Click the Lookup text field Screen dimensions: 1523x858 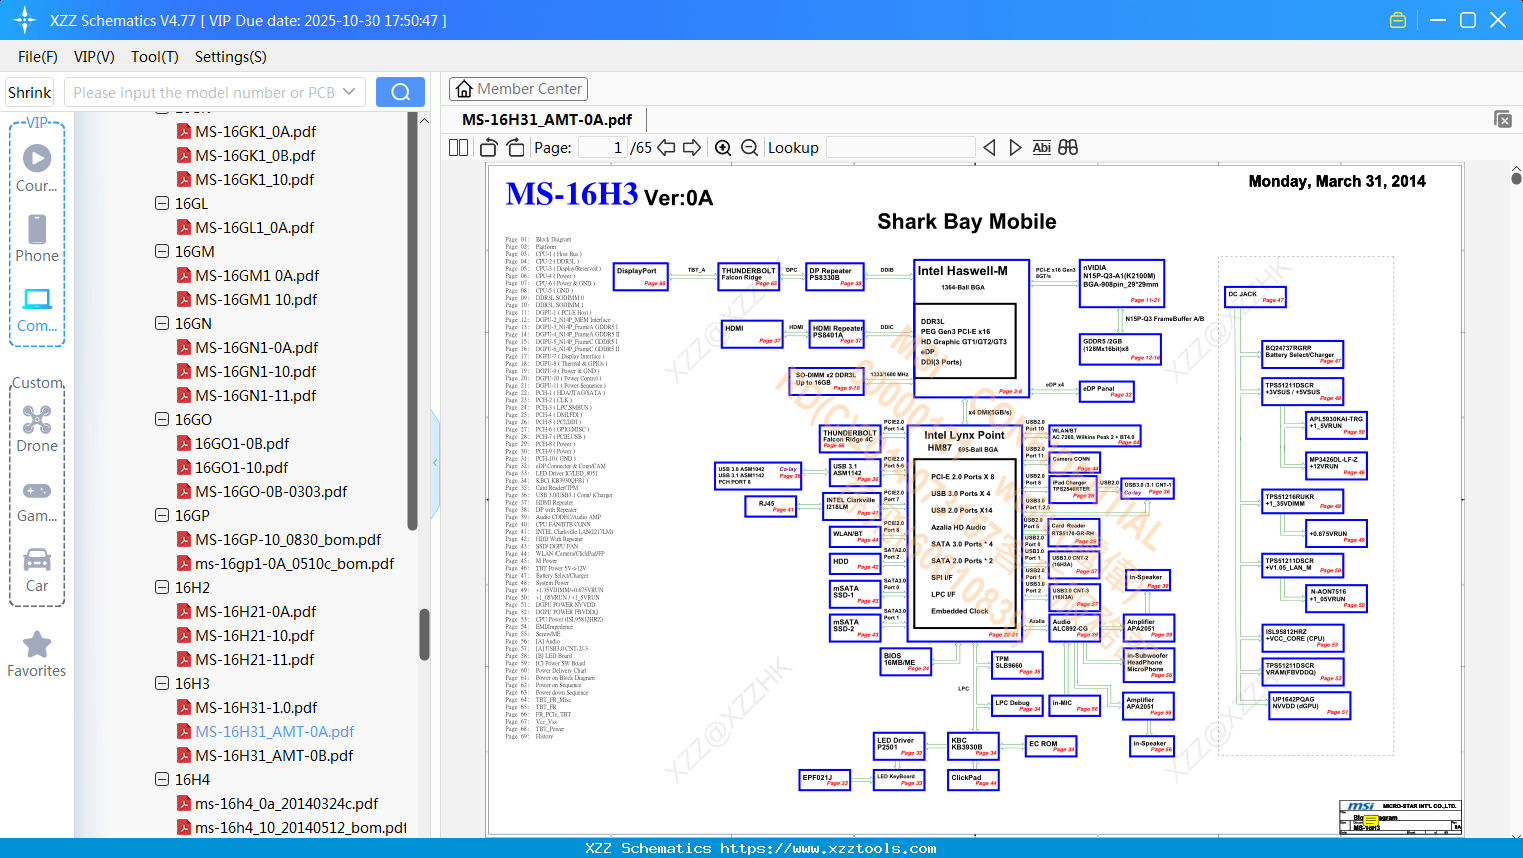900,147
